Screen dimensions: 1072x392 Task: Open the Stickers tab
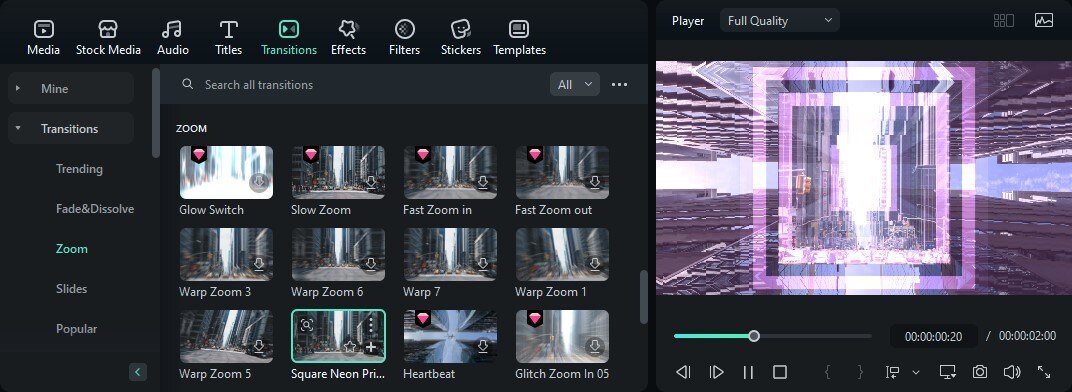(460, 38)
